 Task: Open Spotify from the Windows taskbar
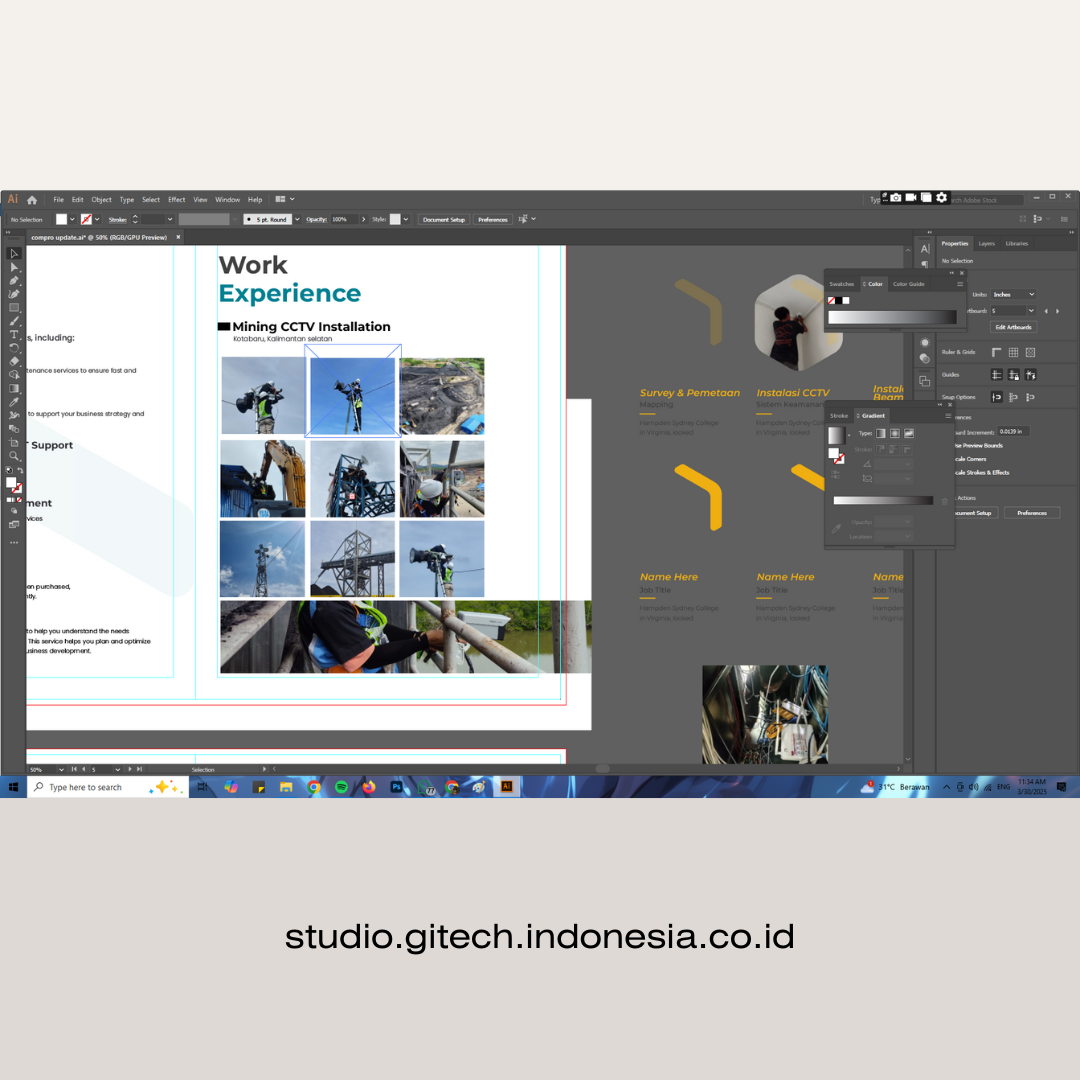click(x=341, y=787)
